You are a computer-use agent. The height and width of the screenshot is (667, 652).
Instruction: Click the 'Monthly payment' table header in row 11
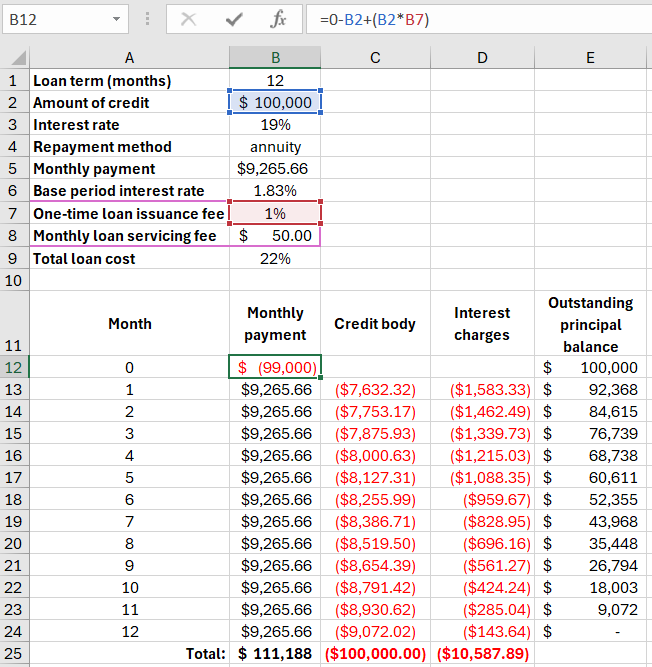275,324
